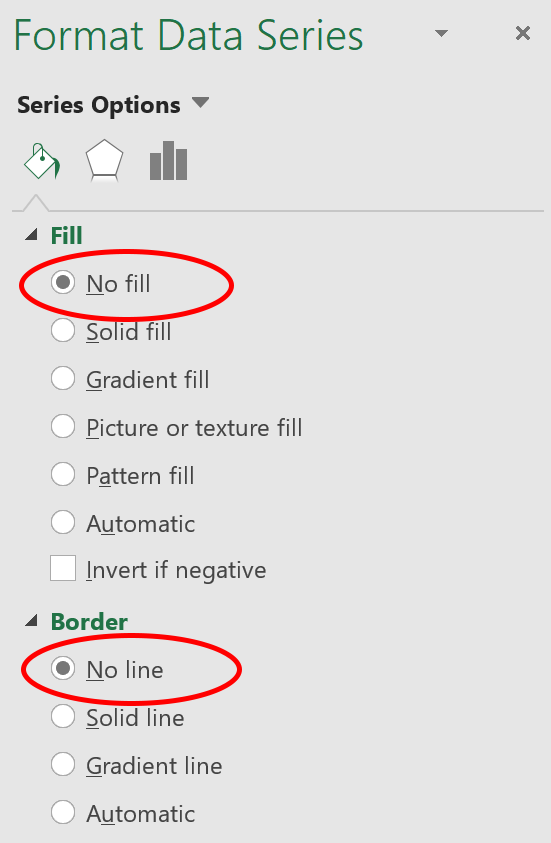
Task: Expand the Series Options dropdown arrow
Action: click(x=201, y=102)
